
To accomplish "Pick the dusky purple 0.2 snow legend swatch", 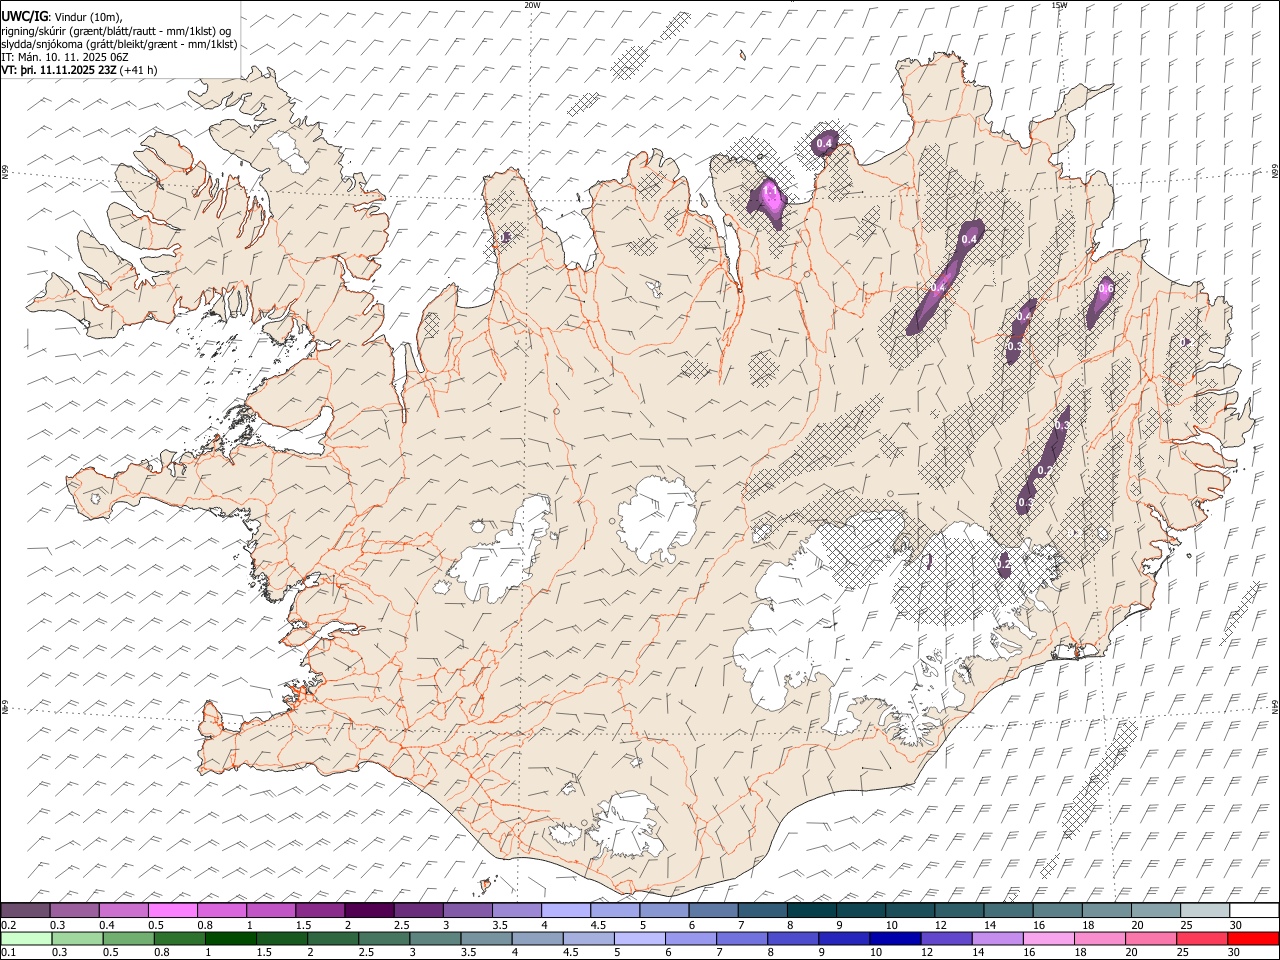I will click(x=25, y=911).
